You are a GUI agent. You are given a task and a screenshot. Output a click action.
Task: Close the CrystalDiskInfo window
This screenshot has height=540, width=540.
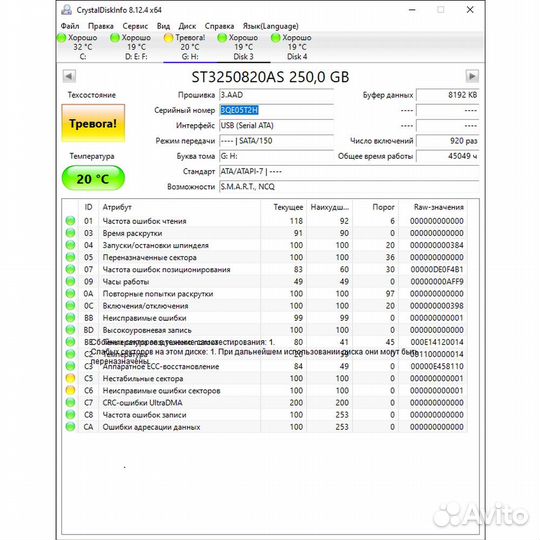click(x=470, y=10)
